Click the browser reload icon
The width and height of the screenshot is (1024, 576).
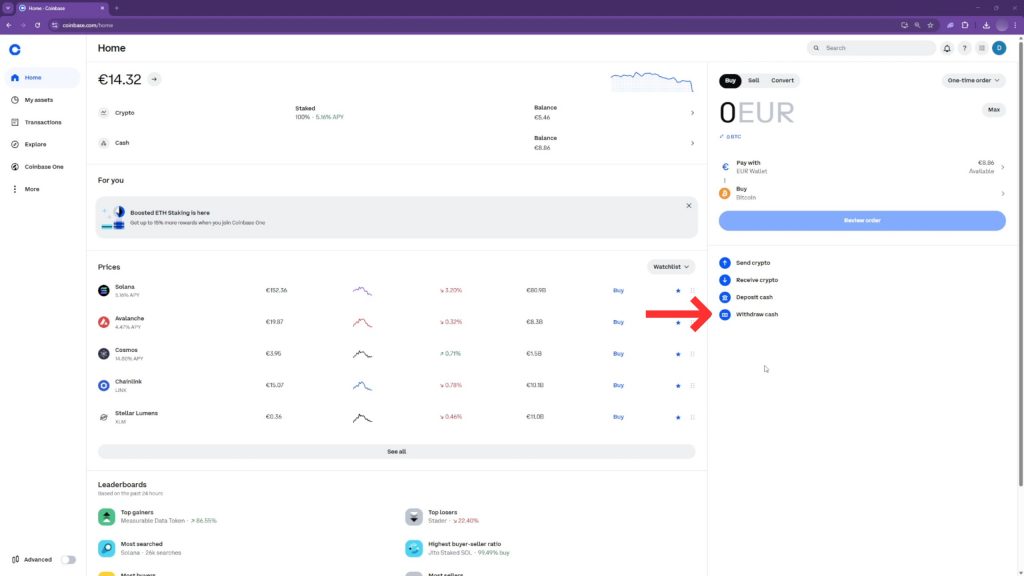pos(37,25)
